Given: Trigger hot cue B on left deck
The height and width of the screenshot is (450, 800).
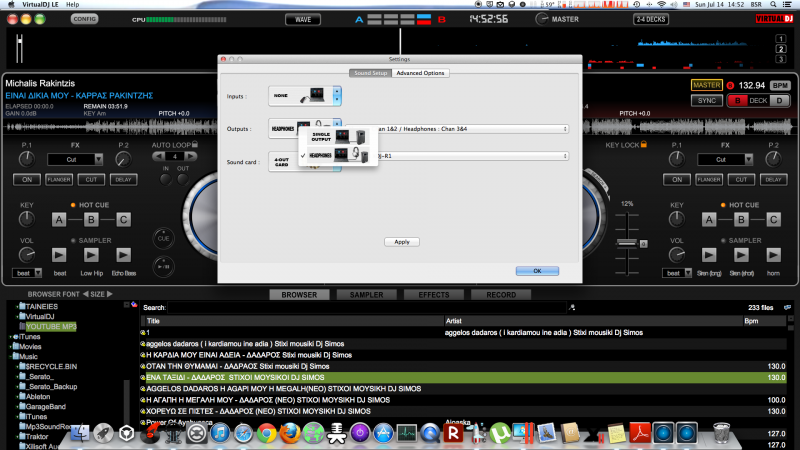Looking at the screenshot, I should pos(91,220).
